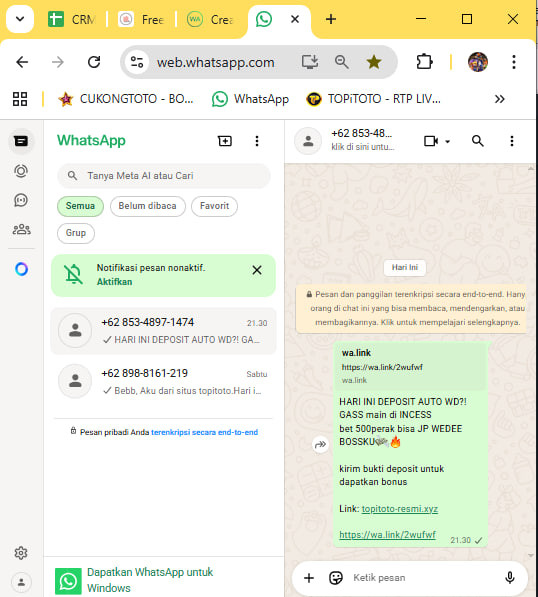Open the contact avatar in chat header
The image size is (538, 597).
pyautogui.click(x=308, y=141)
